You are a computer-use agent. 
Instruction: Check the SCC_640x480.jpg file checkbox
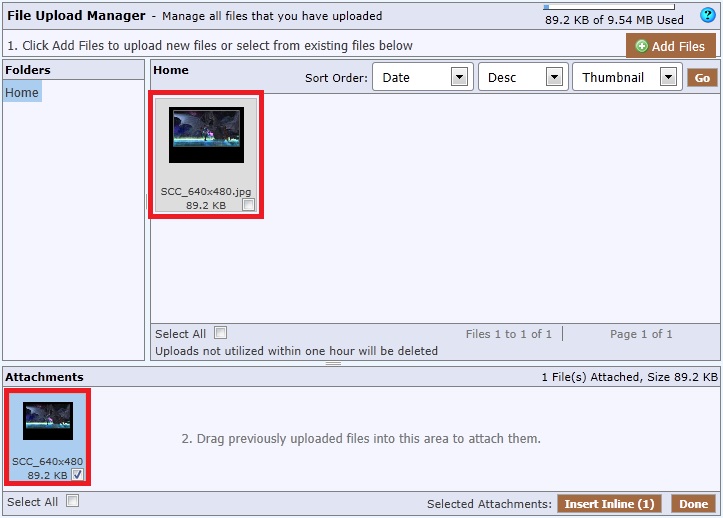(249, 205)
